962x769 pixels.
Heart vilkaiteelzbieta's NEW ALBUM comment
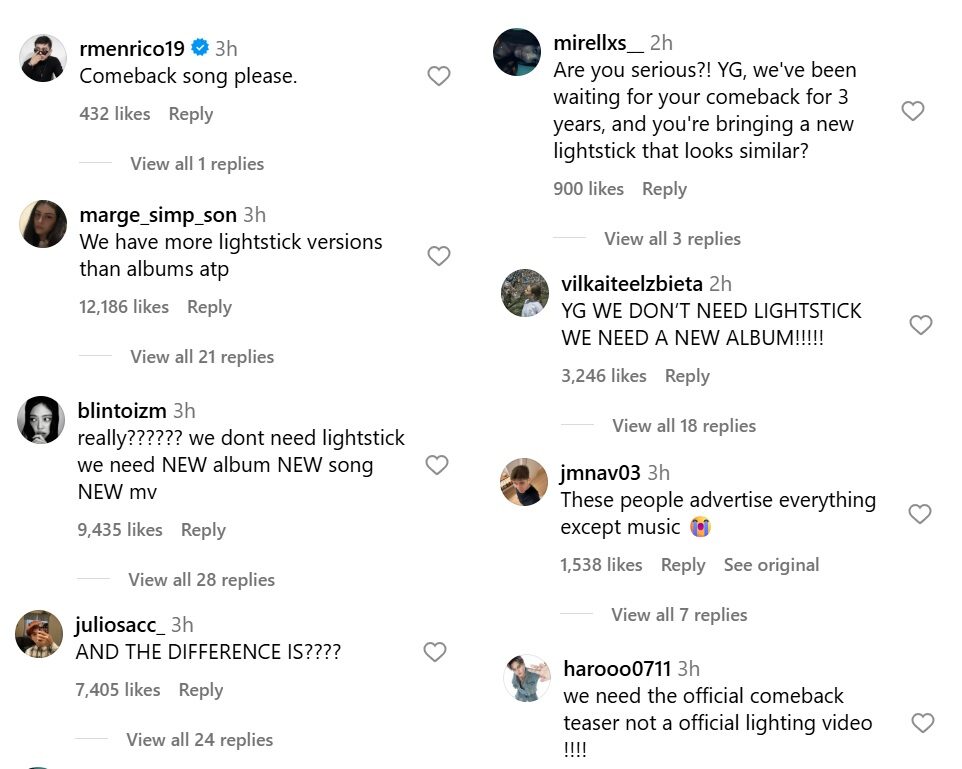pos(920,324)
